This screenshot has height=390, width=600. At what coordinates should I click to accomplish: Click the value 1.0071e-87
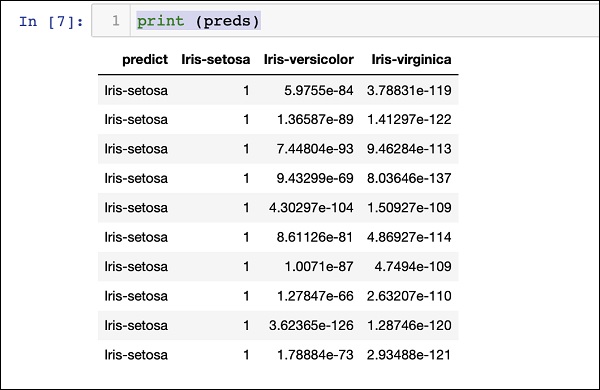click(x=319, y=267)
